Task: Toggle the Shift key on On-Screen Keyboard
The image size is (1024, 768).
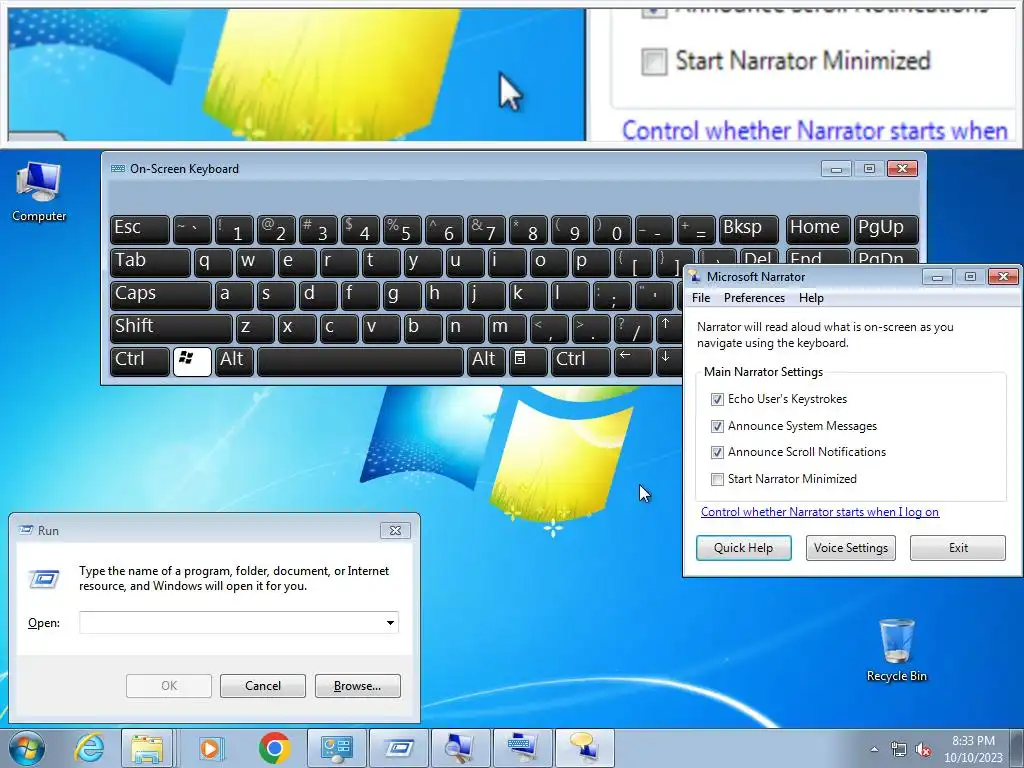Action: tap(172, 328)
